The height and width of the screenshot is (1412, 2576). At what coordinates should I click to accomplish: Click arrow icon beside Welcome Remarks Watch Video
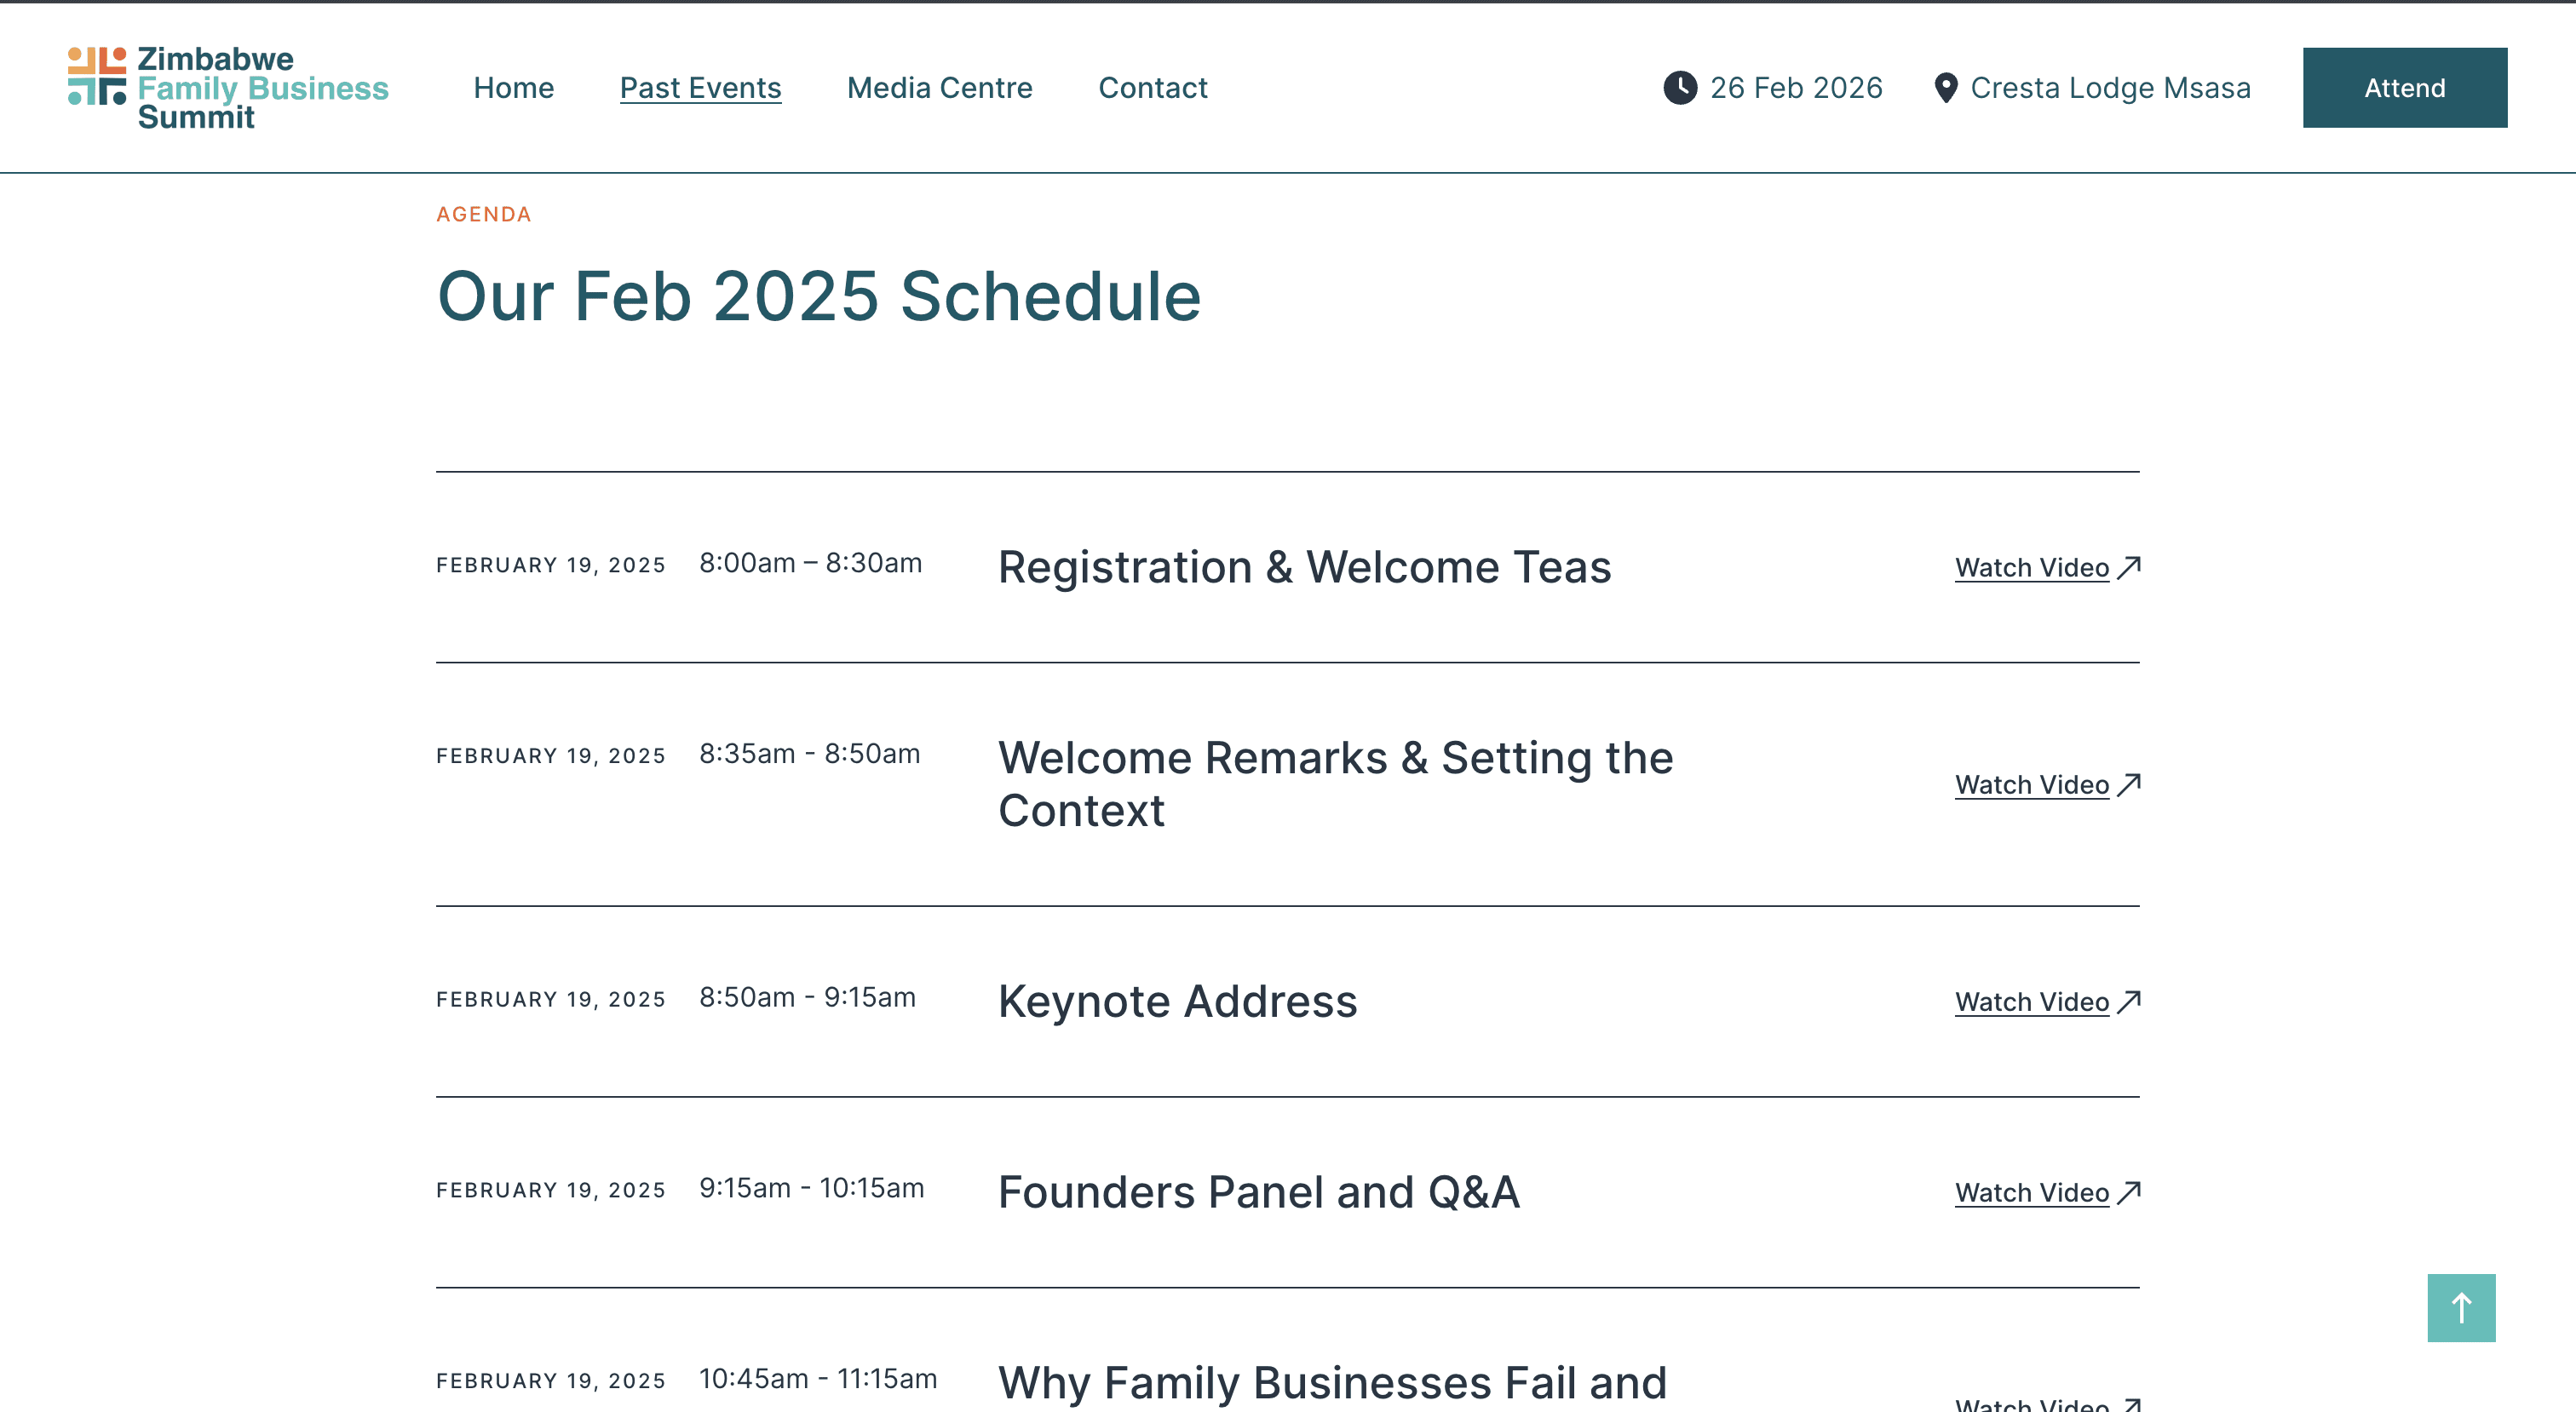2129,784
